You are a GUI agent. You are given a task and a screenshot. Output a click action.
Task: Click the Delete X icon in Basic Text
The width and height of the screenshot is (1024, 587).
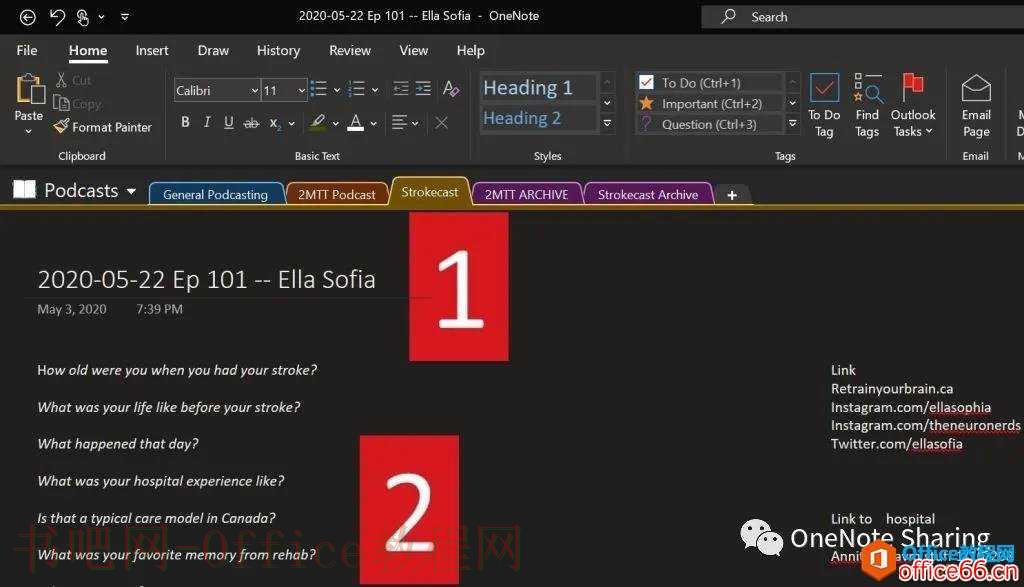coord(441,123)
